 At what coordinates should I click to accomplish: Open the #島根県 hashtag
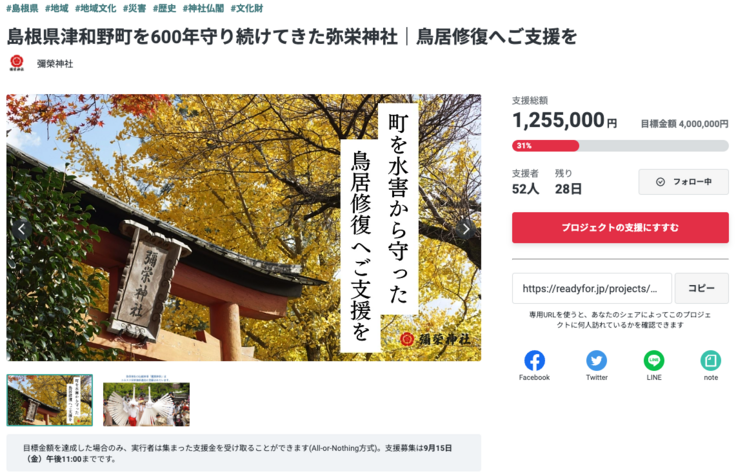tap(22, 8)
